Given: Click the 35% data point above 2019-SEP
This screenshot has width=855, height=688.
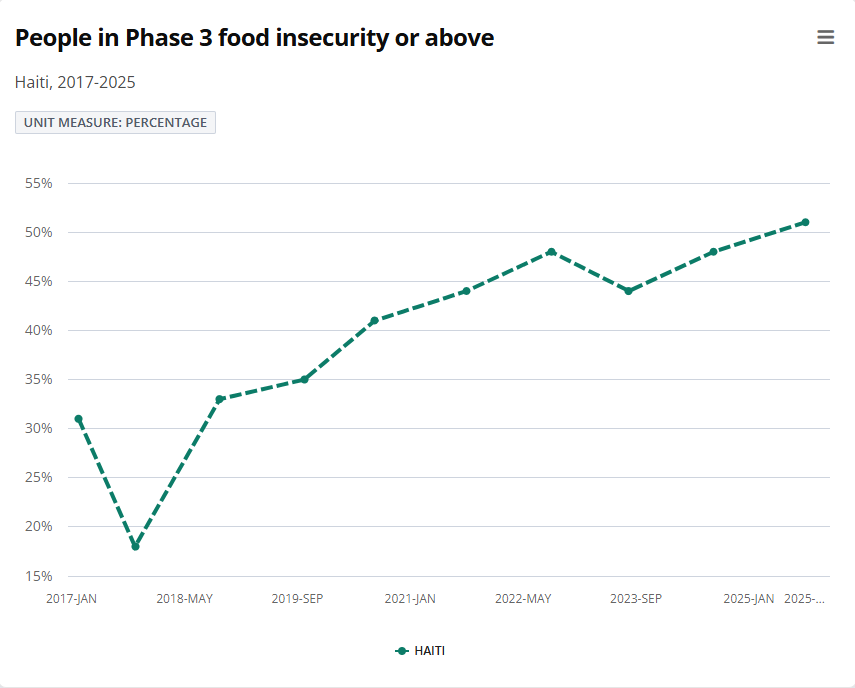Looking at the screenshot, I should (x=304, y=379).
